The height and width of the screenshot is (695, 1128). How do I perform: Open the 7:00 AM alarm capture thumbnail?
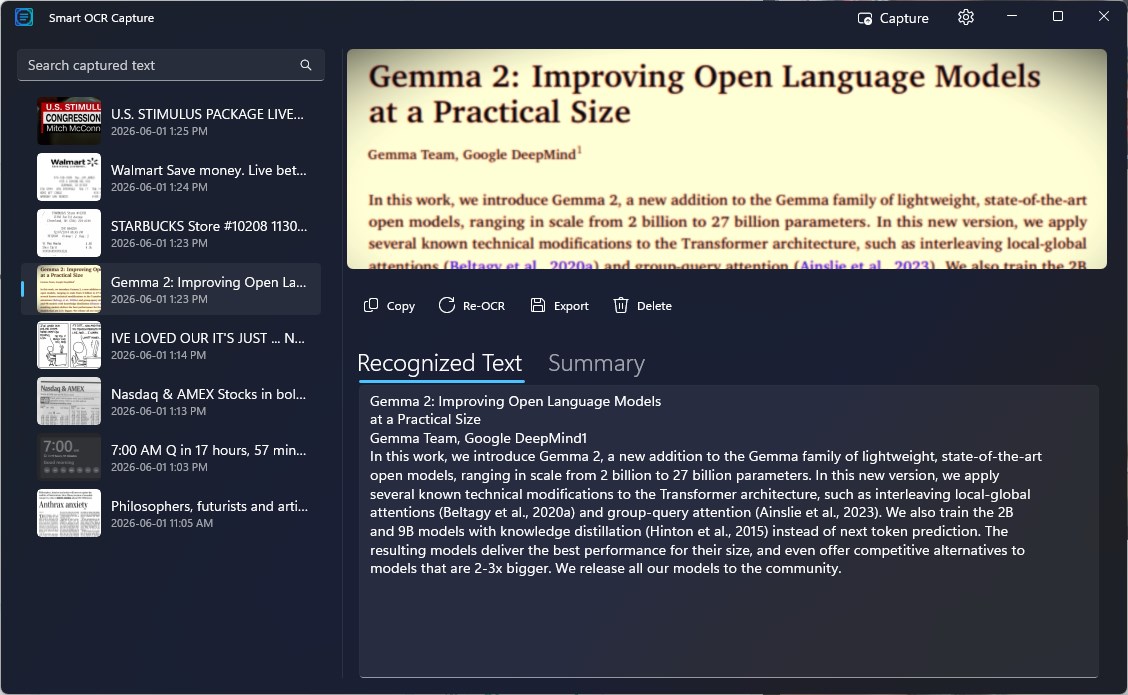point(69,458)
